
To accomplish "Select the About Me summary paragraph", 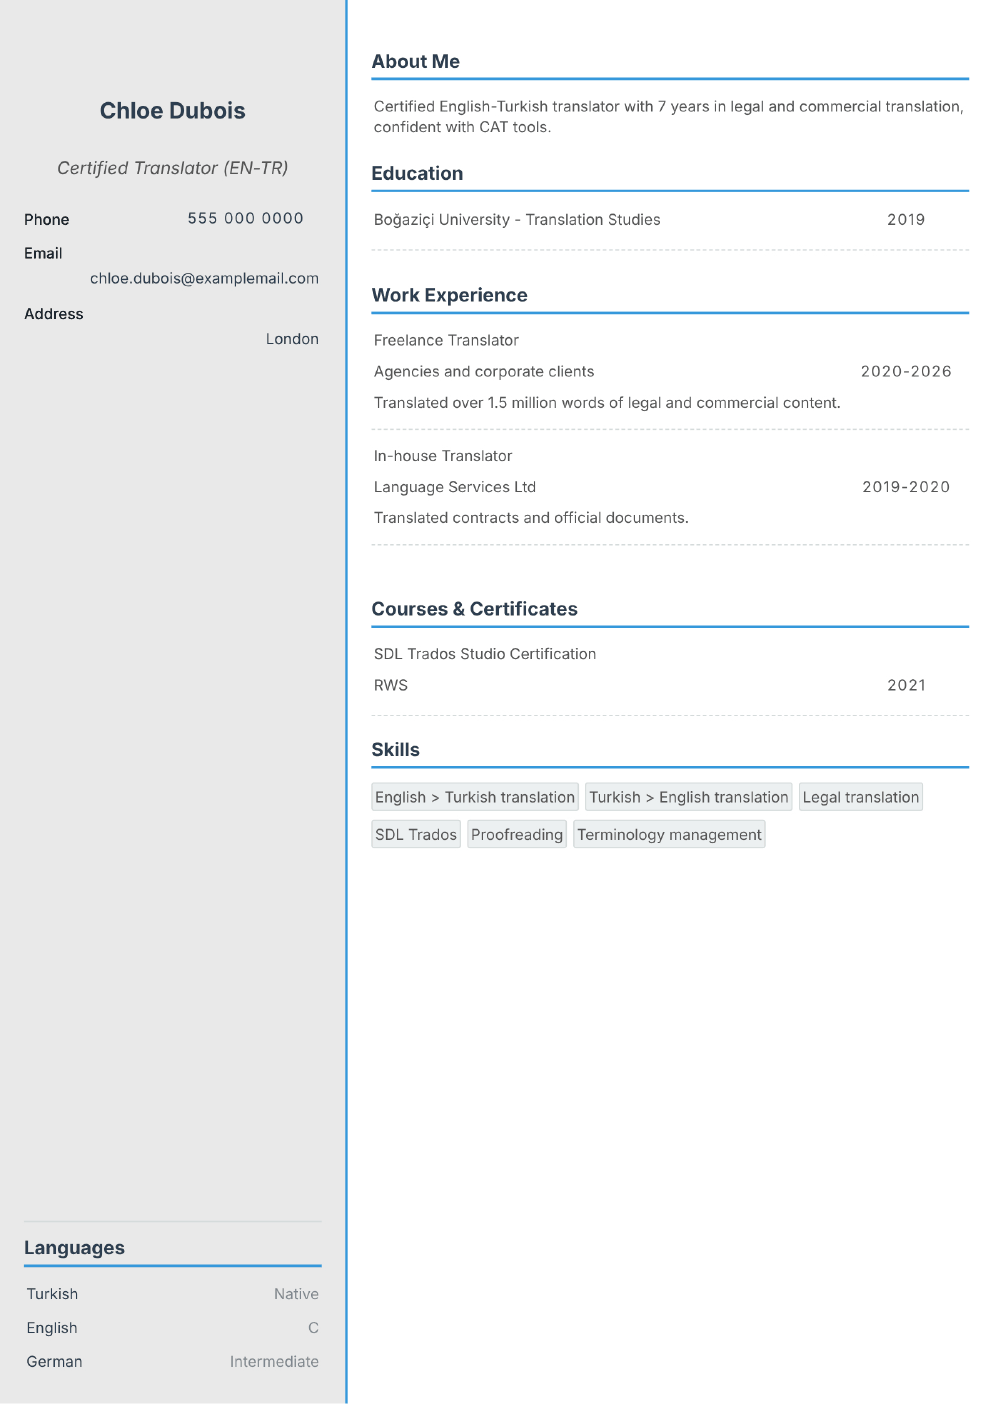I will click(669, 116).
